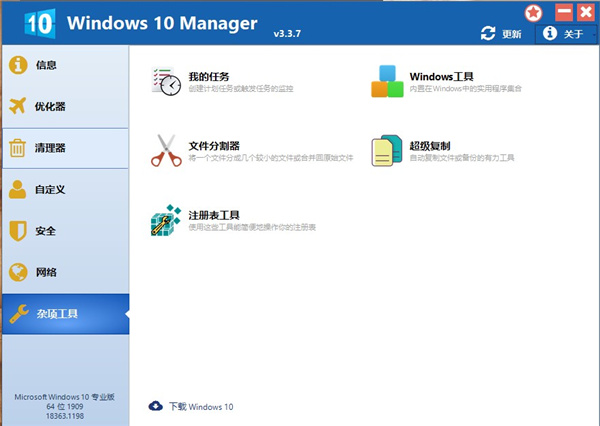Image resolution: width=600 pixels, height=426 pixels.
Task: Click the 我的任务 description text
Action: pyautogui.click(x=241, y=89)
